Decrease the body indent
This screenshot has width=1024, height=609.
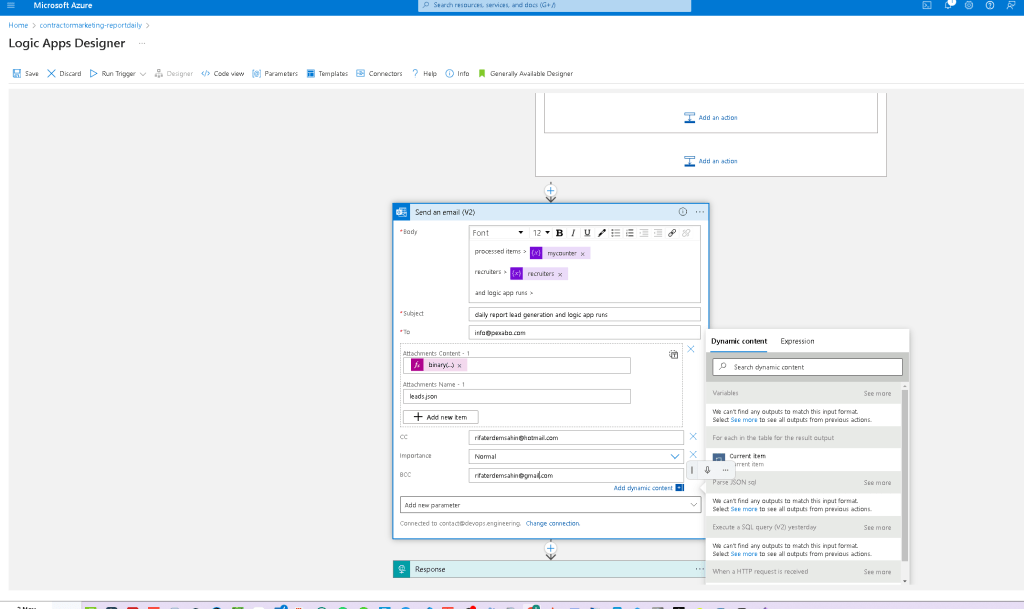(644, 233)
